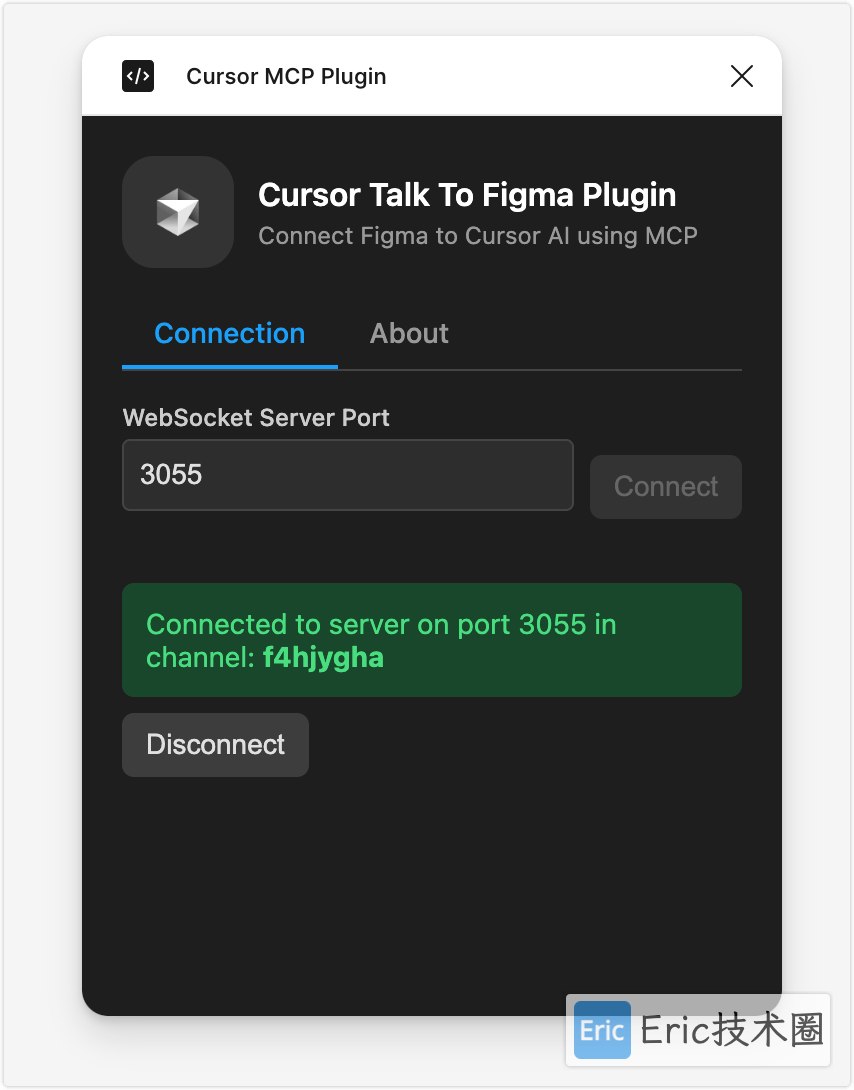Click the "WebSocket Server Port" label
Image resolution: width=854 pixels, height=1090 pixels.
click(256, 418)
